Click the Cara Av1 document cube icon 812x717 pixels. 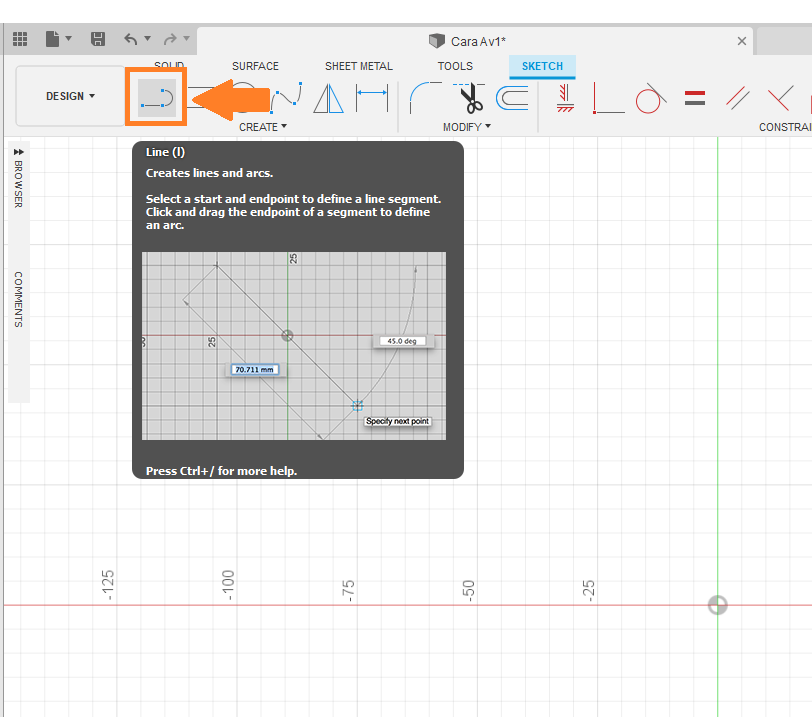[437, 41]
